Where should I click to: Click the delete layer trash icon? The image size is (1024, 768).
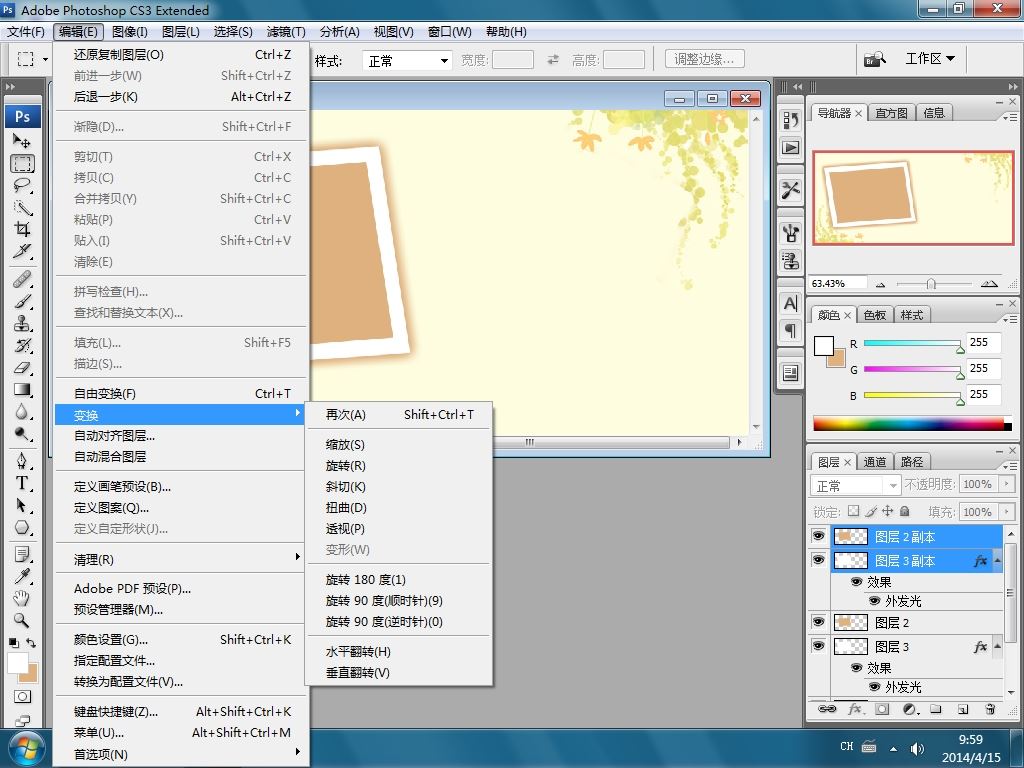pyautogui.click(x=990, y=709)
